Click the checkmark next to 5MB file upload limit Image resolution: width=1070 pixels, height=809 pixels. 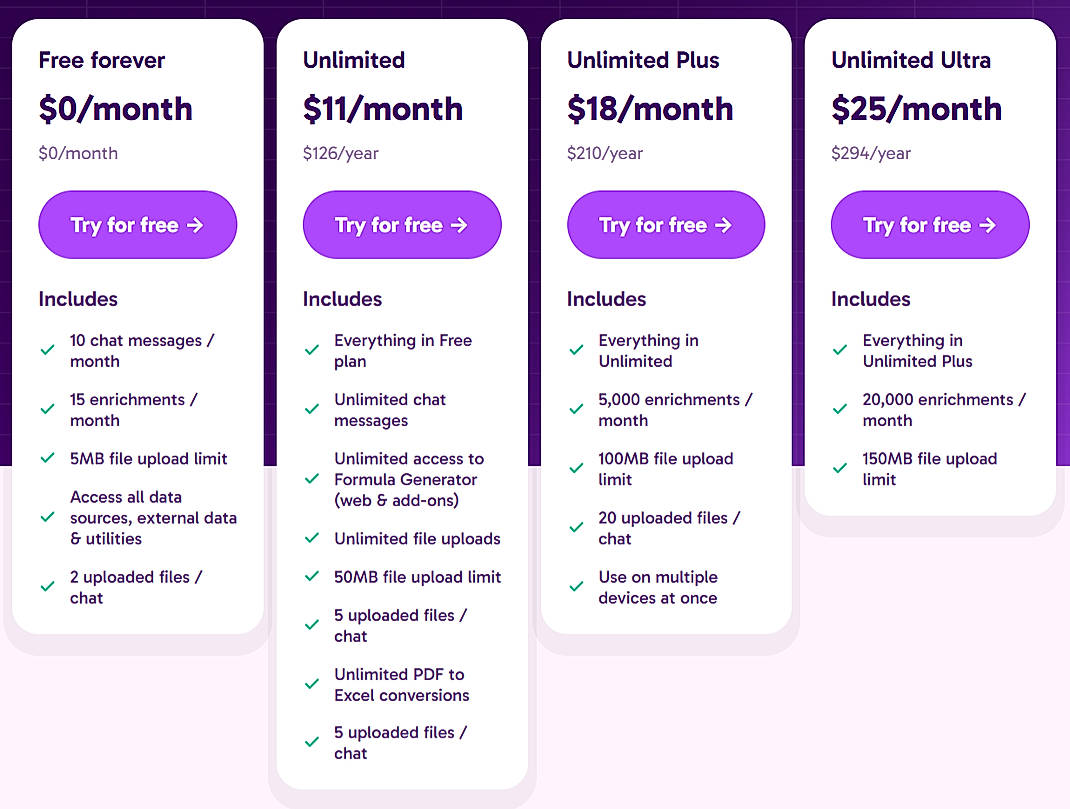tap(47, 458)
